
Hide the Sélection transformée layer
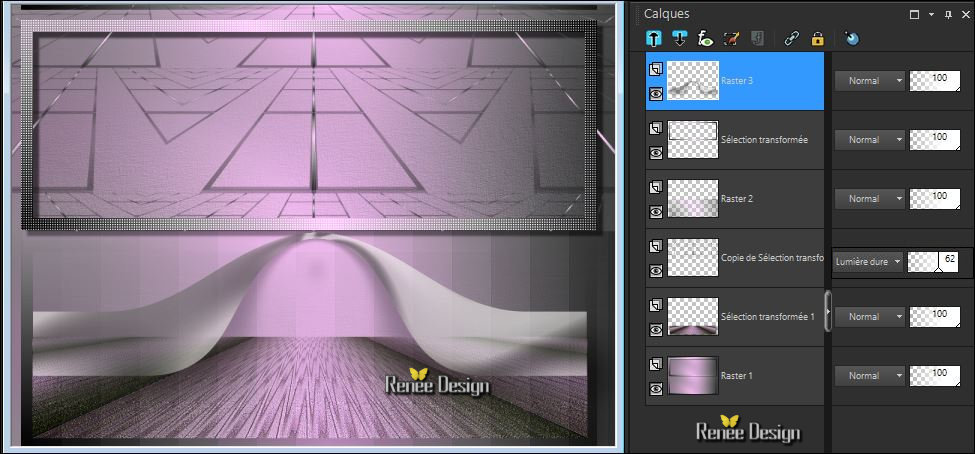[x=655, y=152]
